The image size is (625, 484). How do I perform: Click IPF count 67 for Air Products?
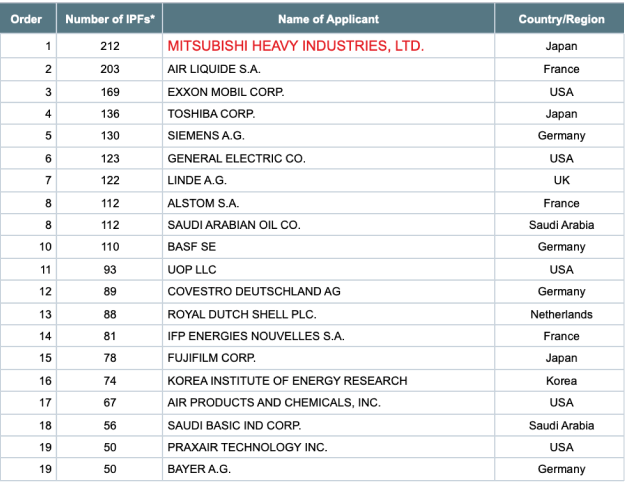(110, 403)
